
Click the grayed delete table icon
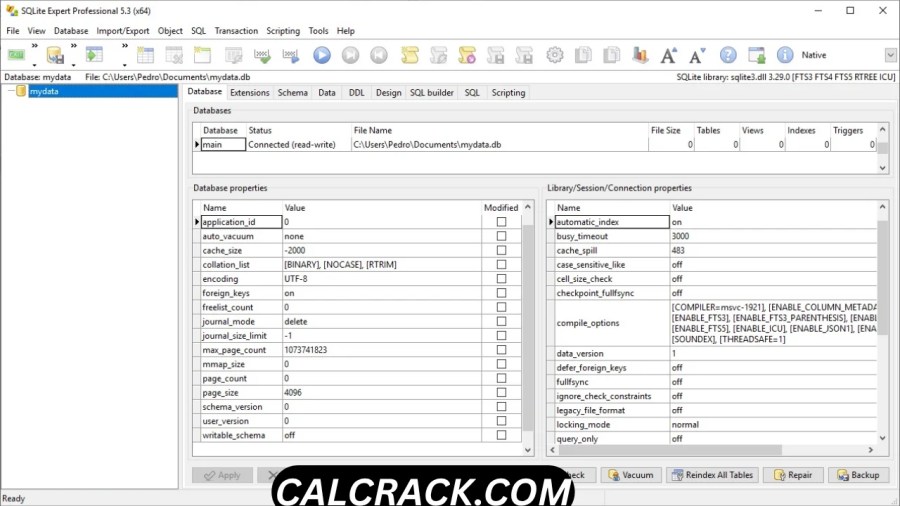tap(174, 55)
